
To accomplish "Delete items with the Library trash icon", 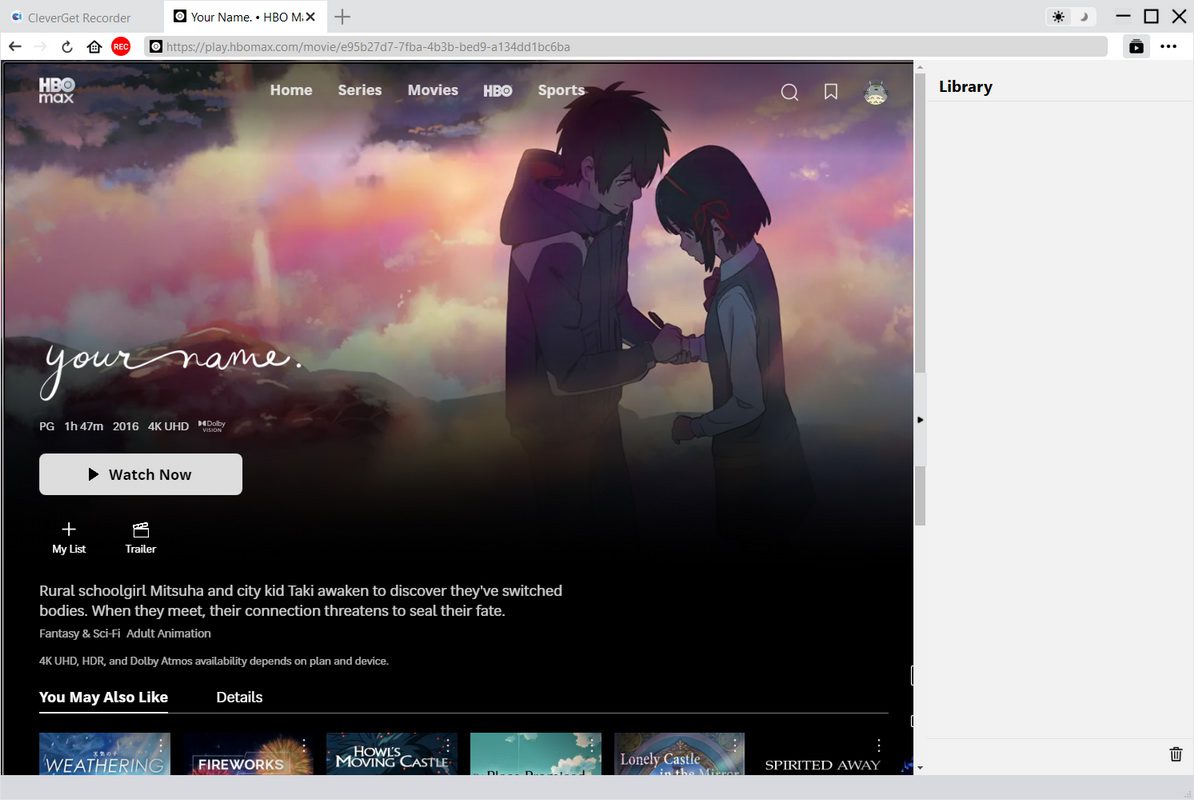I will tap(1176, 754).
